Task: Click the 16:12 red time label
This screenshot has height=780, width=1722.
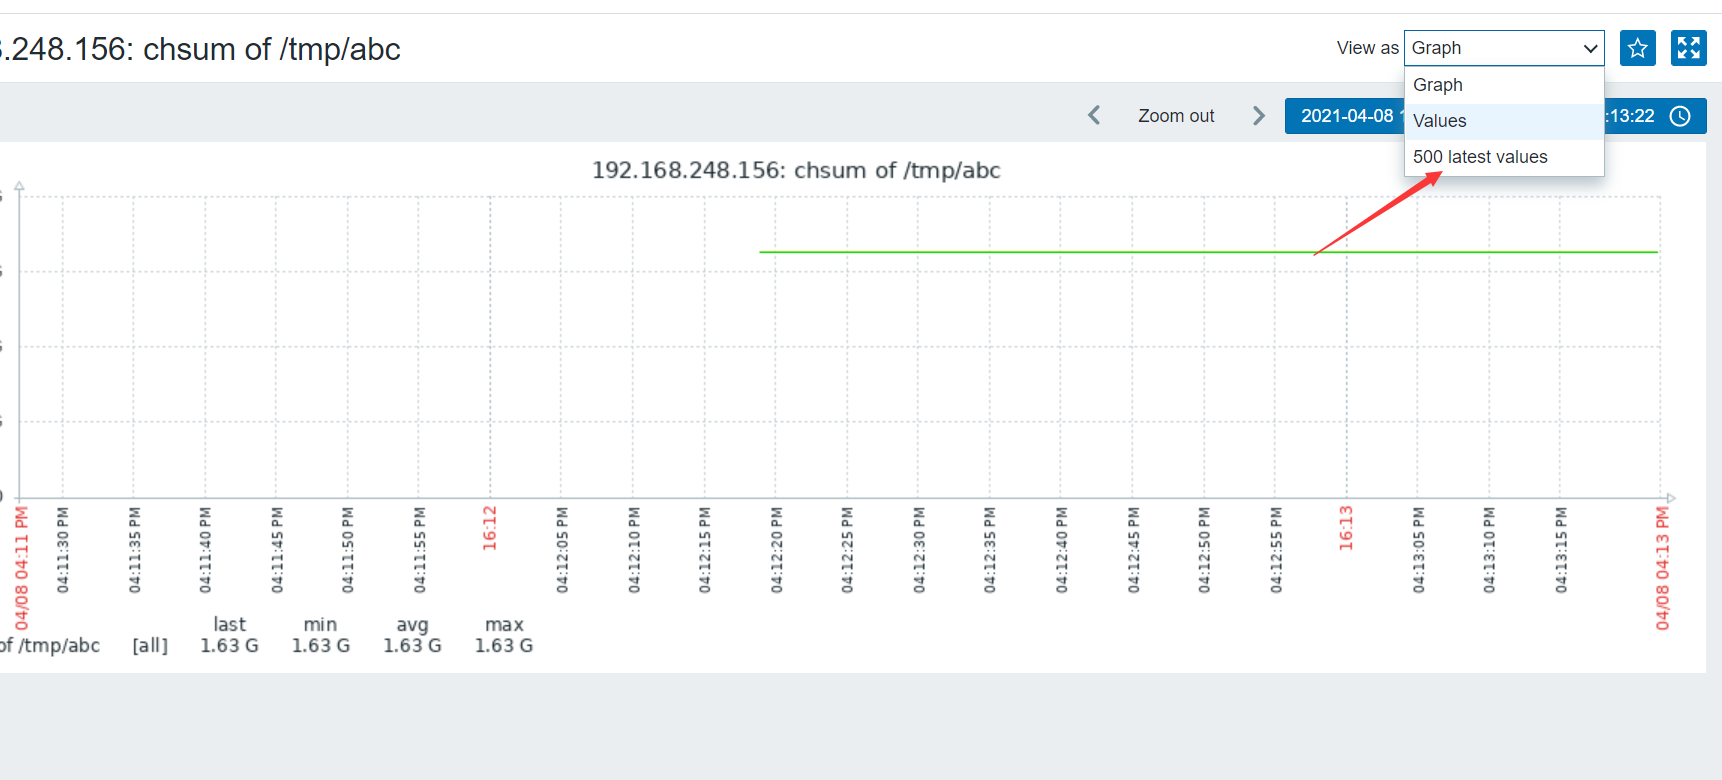Action: click(x=490, y=528)
